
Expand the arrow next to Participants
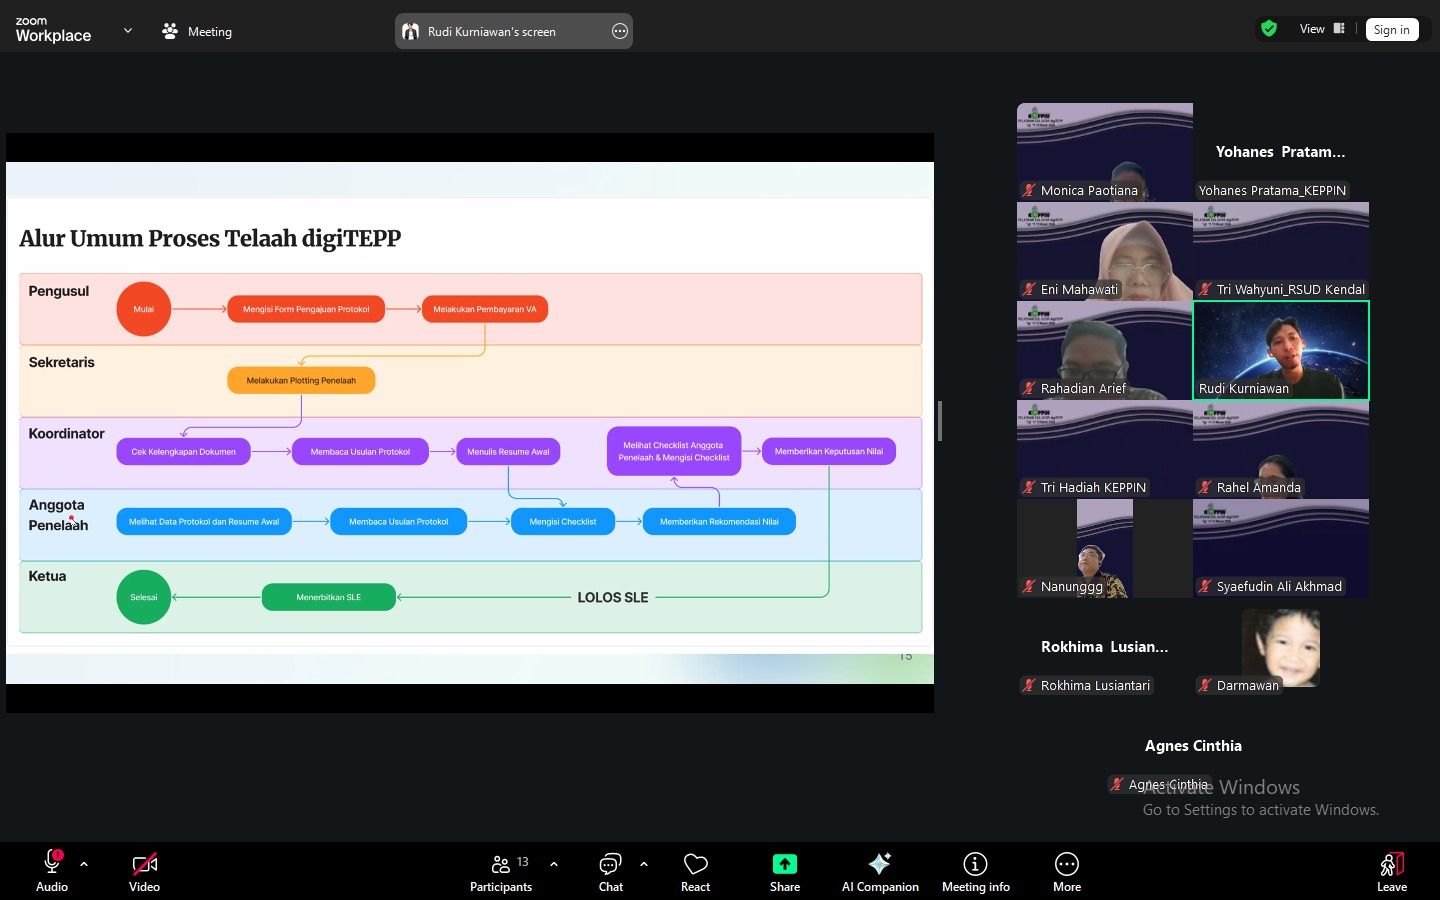(x=554, y=864)
